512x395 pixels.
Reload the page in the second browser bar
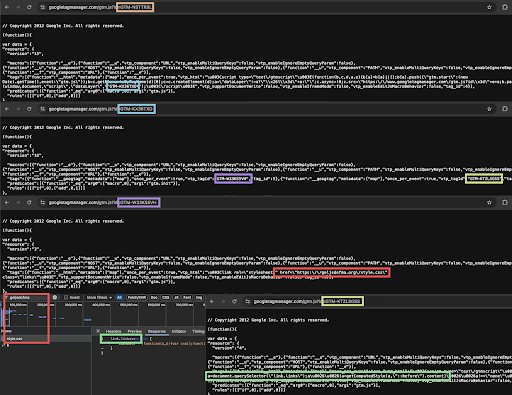pyautogui.click(x=29, y=109)
